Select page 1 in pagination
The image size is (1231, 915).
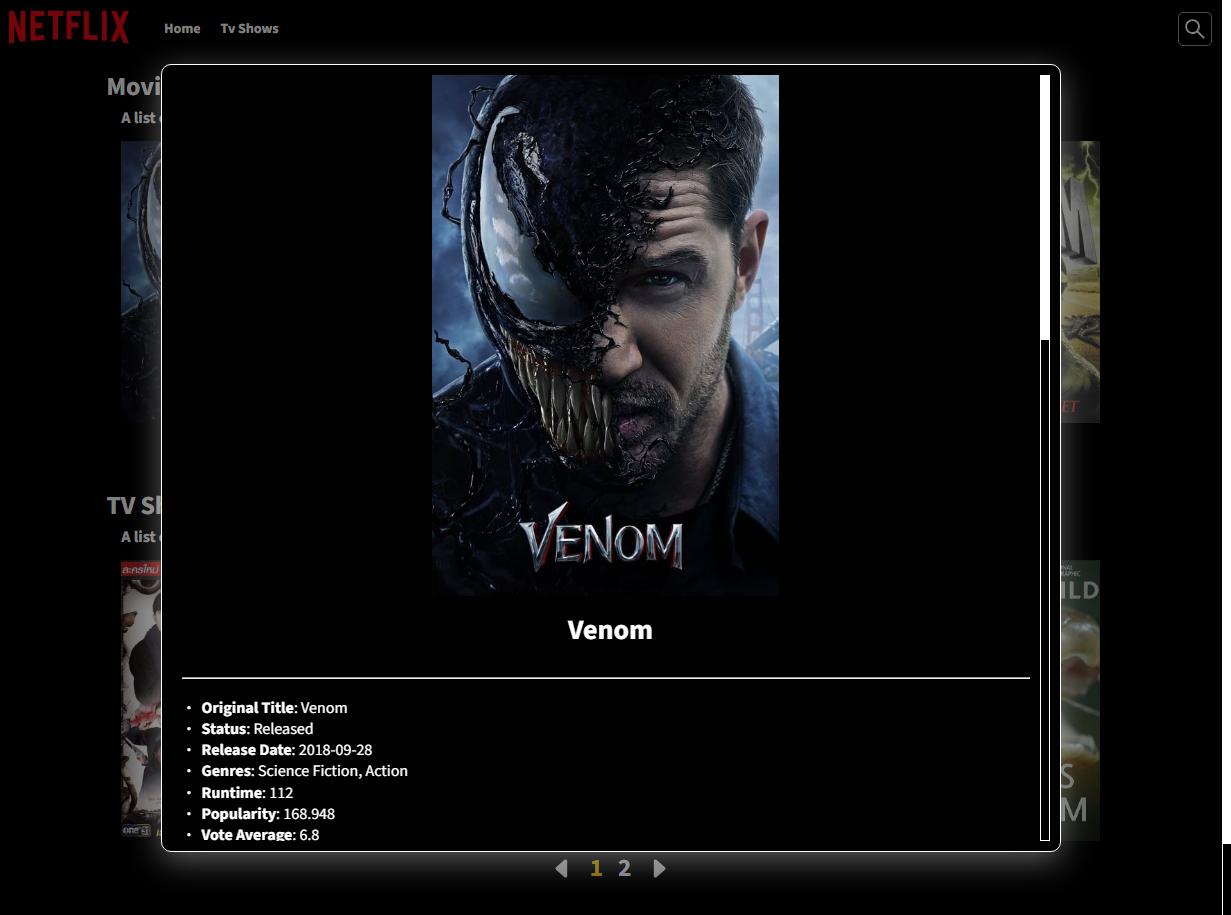(596, 868)
